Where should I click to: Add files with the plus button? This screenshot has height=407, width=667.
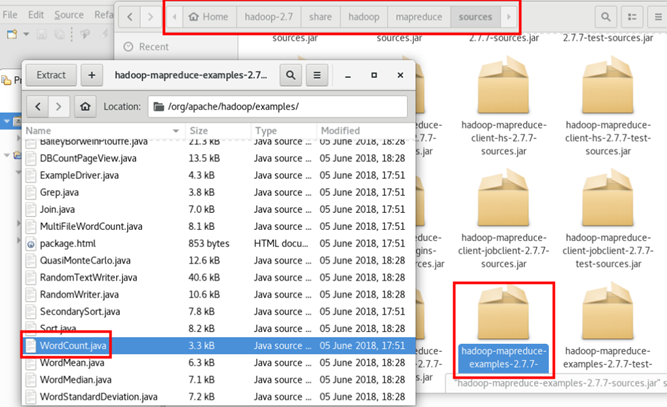(91, 75)
